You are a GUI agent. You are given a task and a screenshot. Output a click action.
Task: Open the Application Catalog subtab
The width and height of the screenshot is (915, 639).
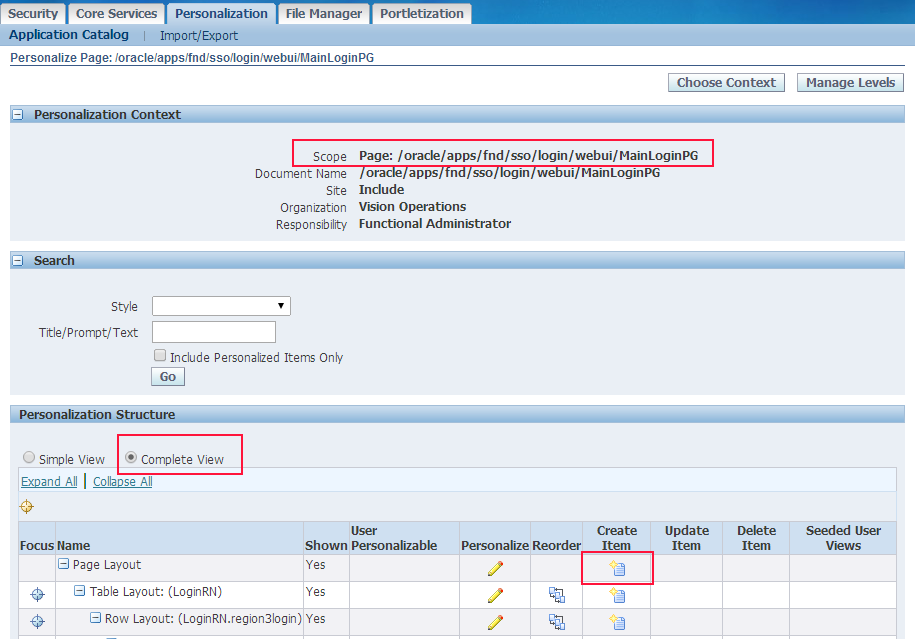(69, 35)
